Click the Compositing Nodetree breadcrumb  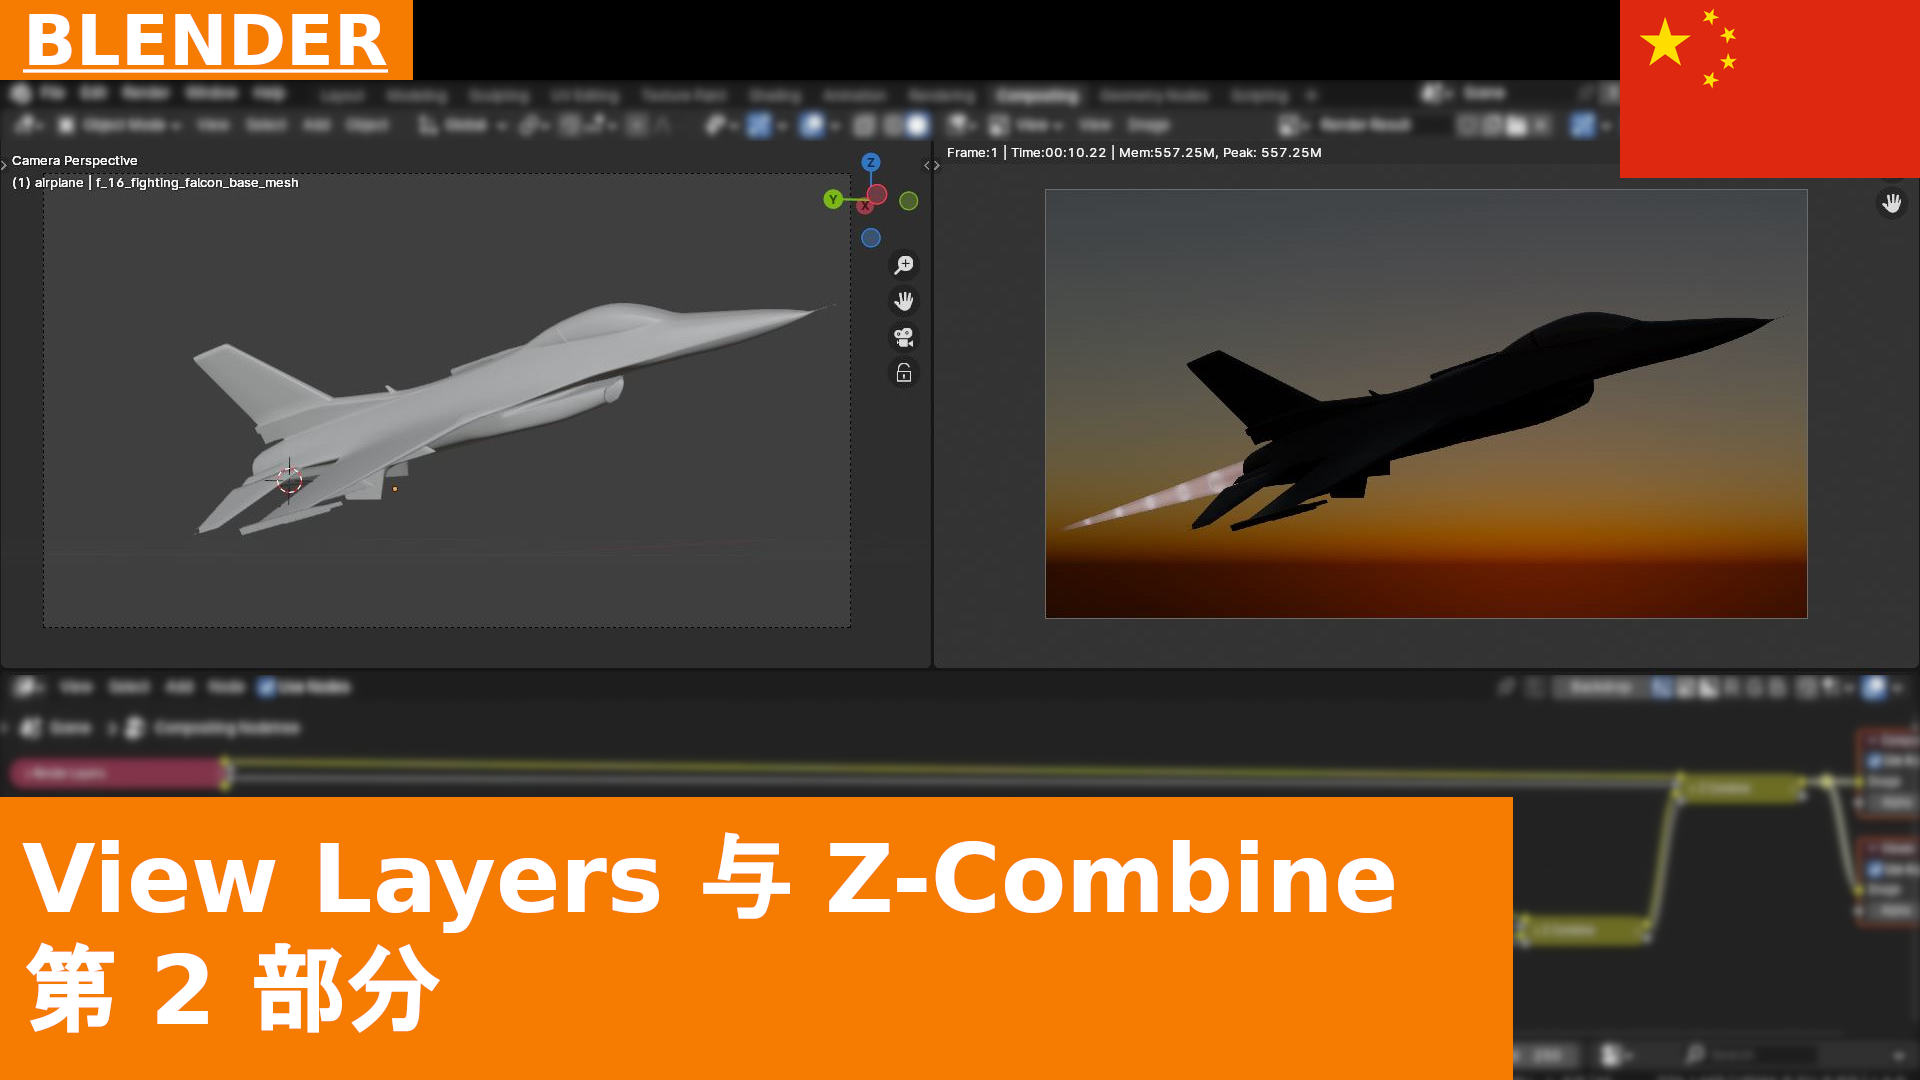[x=214, y=728]
